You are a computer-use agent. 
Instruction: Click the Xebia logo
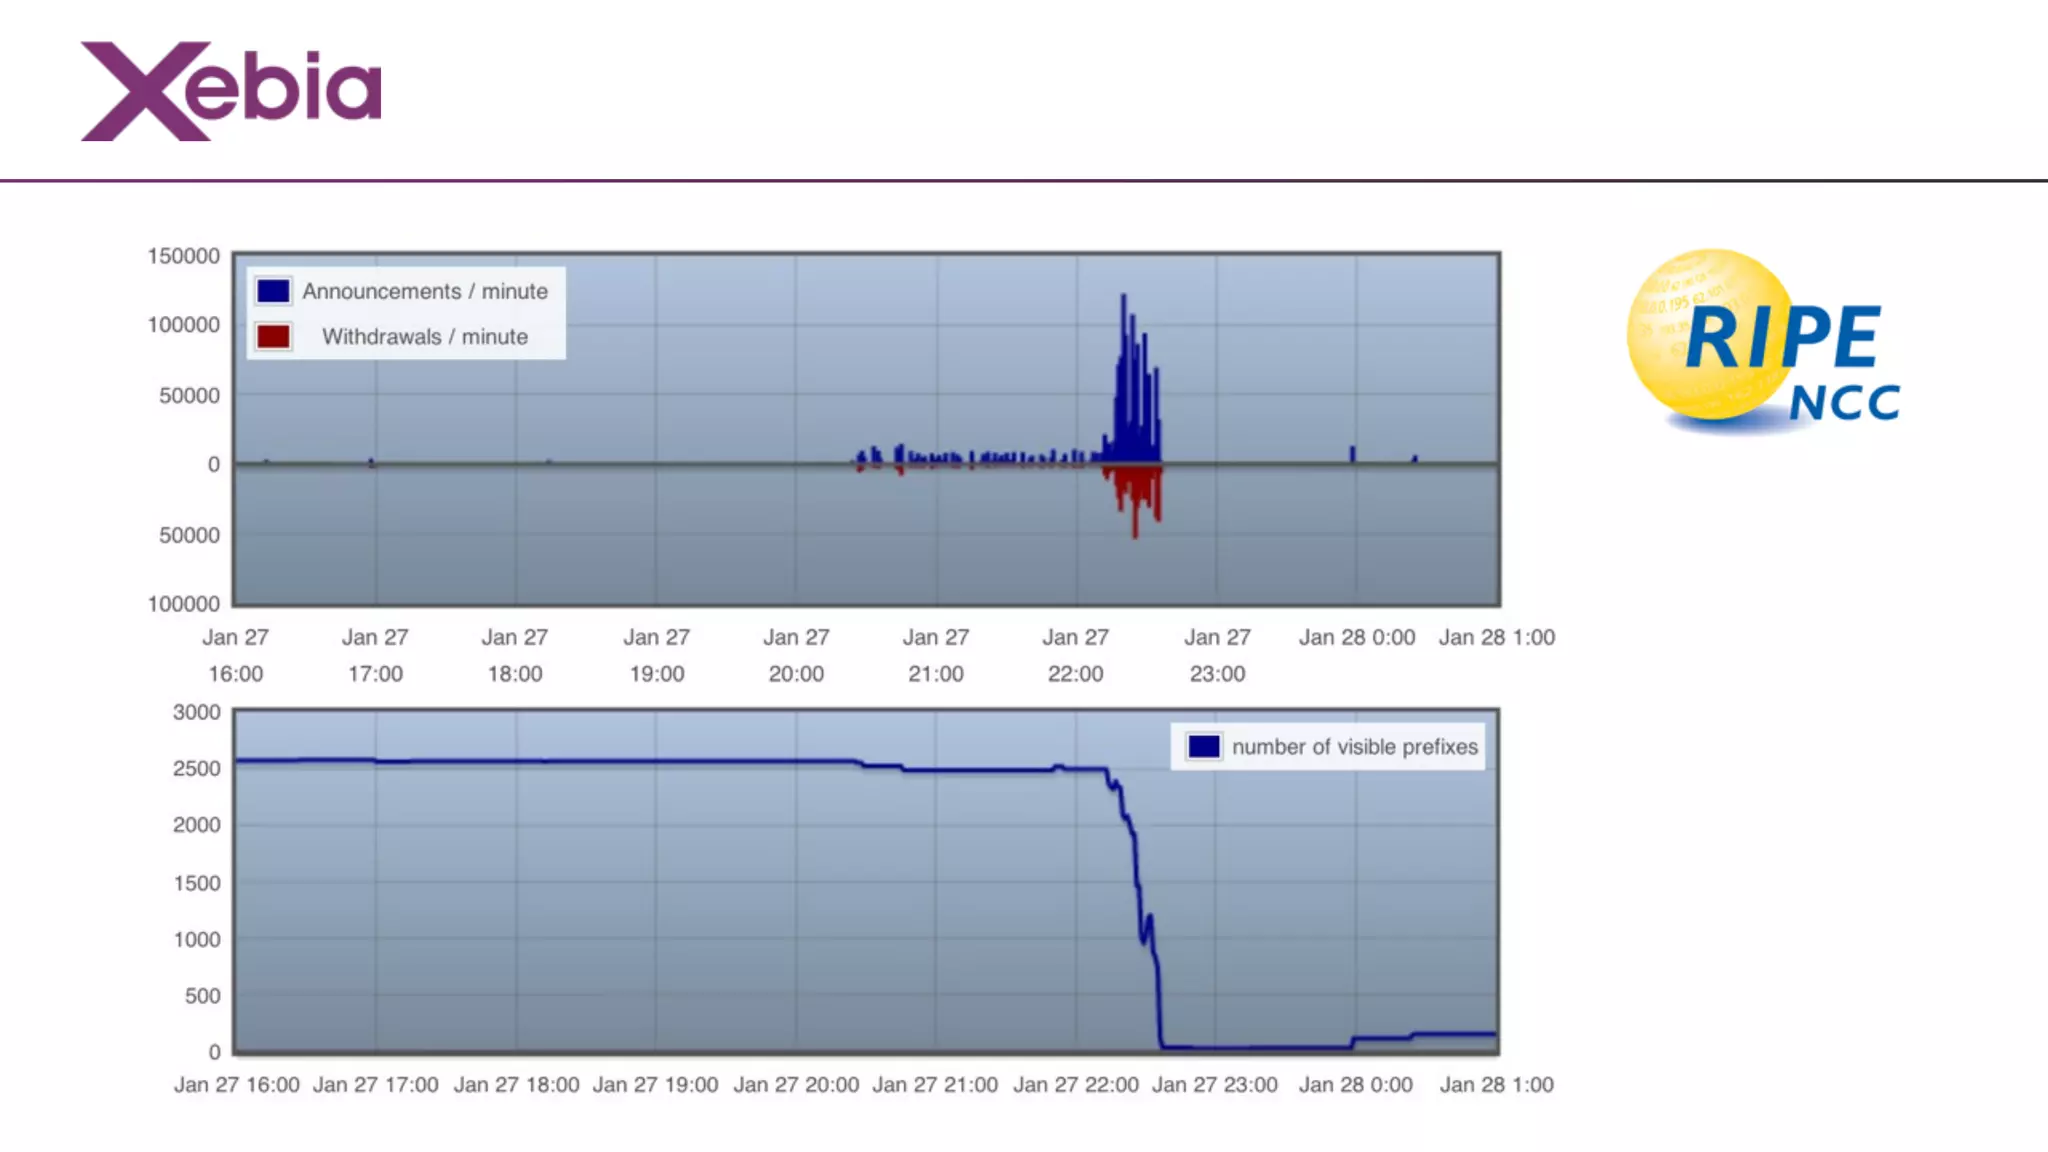[x=231, y=91]
